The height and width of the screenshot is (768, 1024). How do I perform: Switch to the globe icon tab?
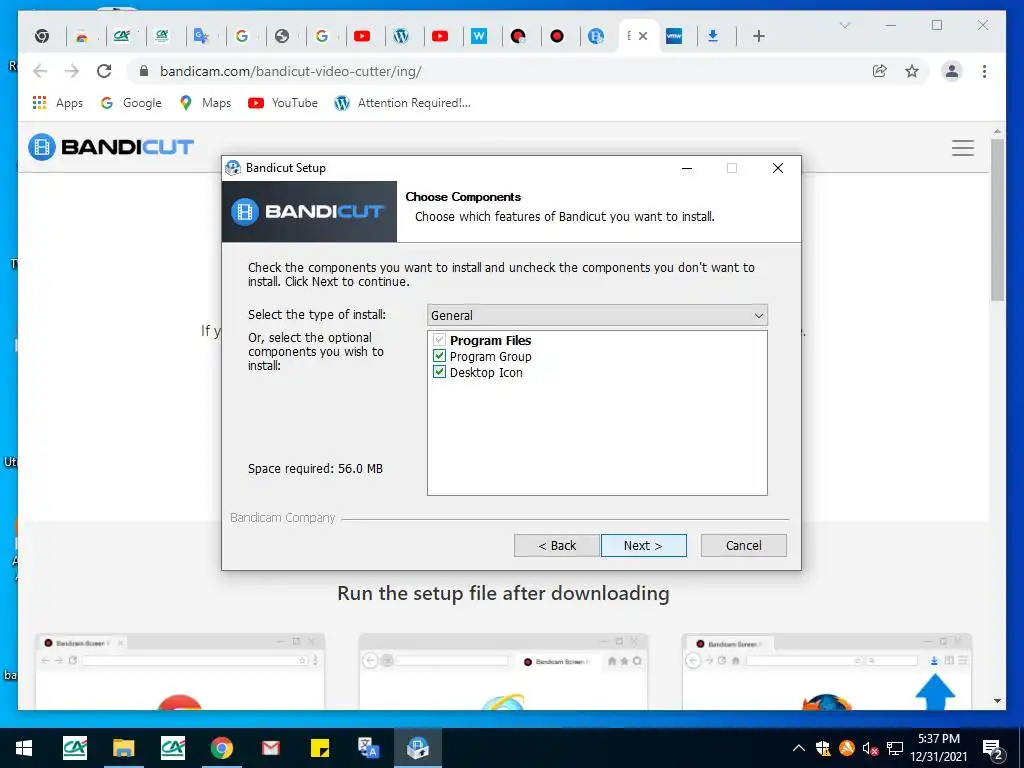[x=281, y=36]
